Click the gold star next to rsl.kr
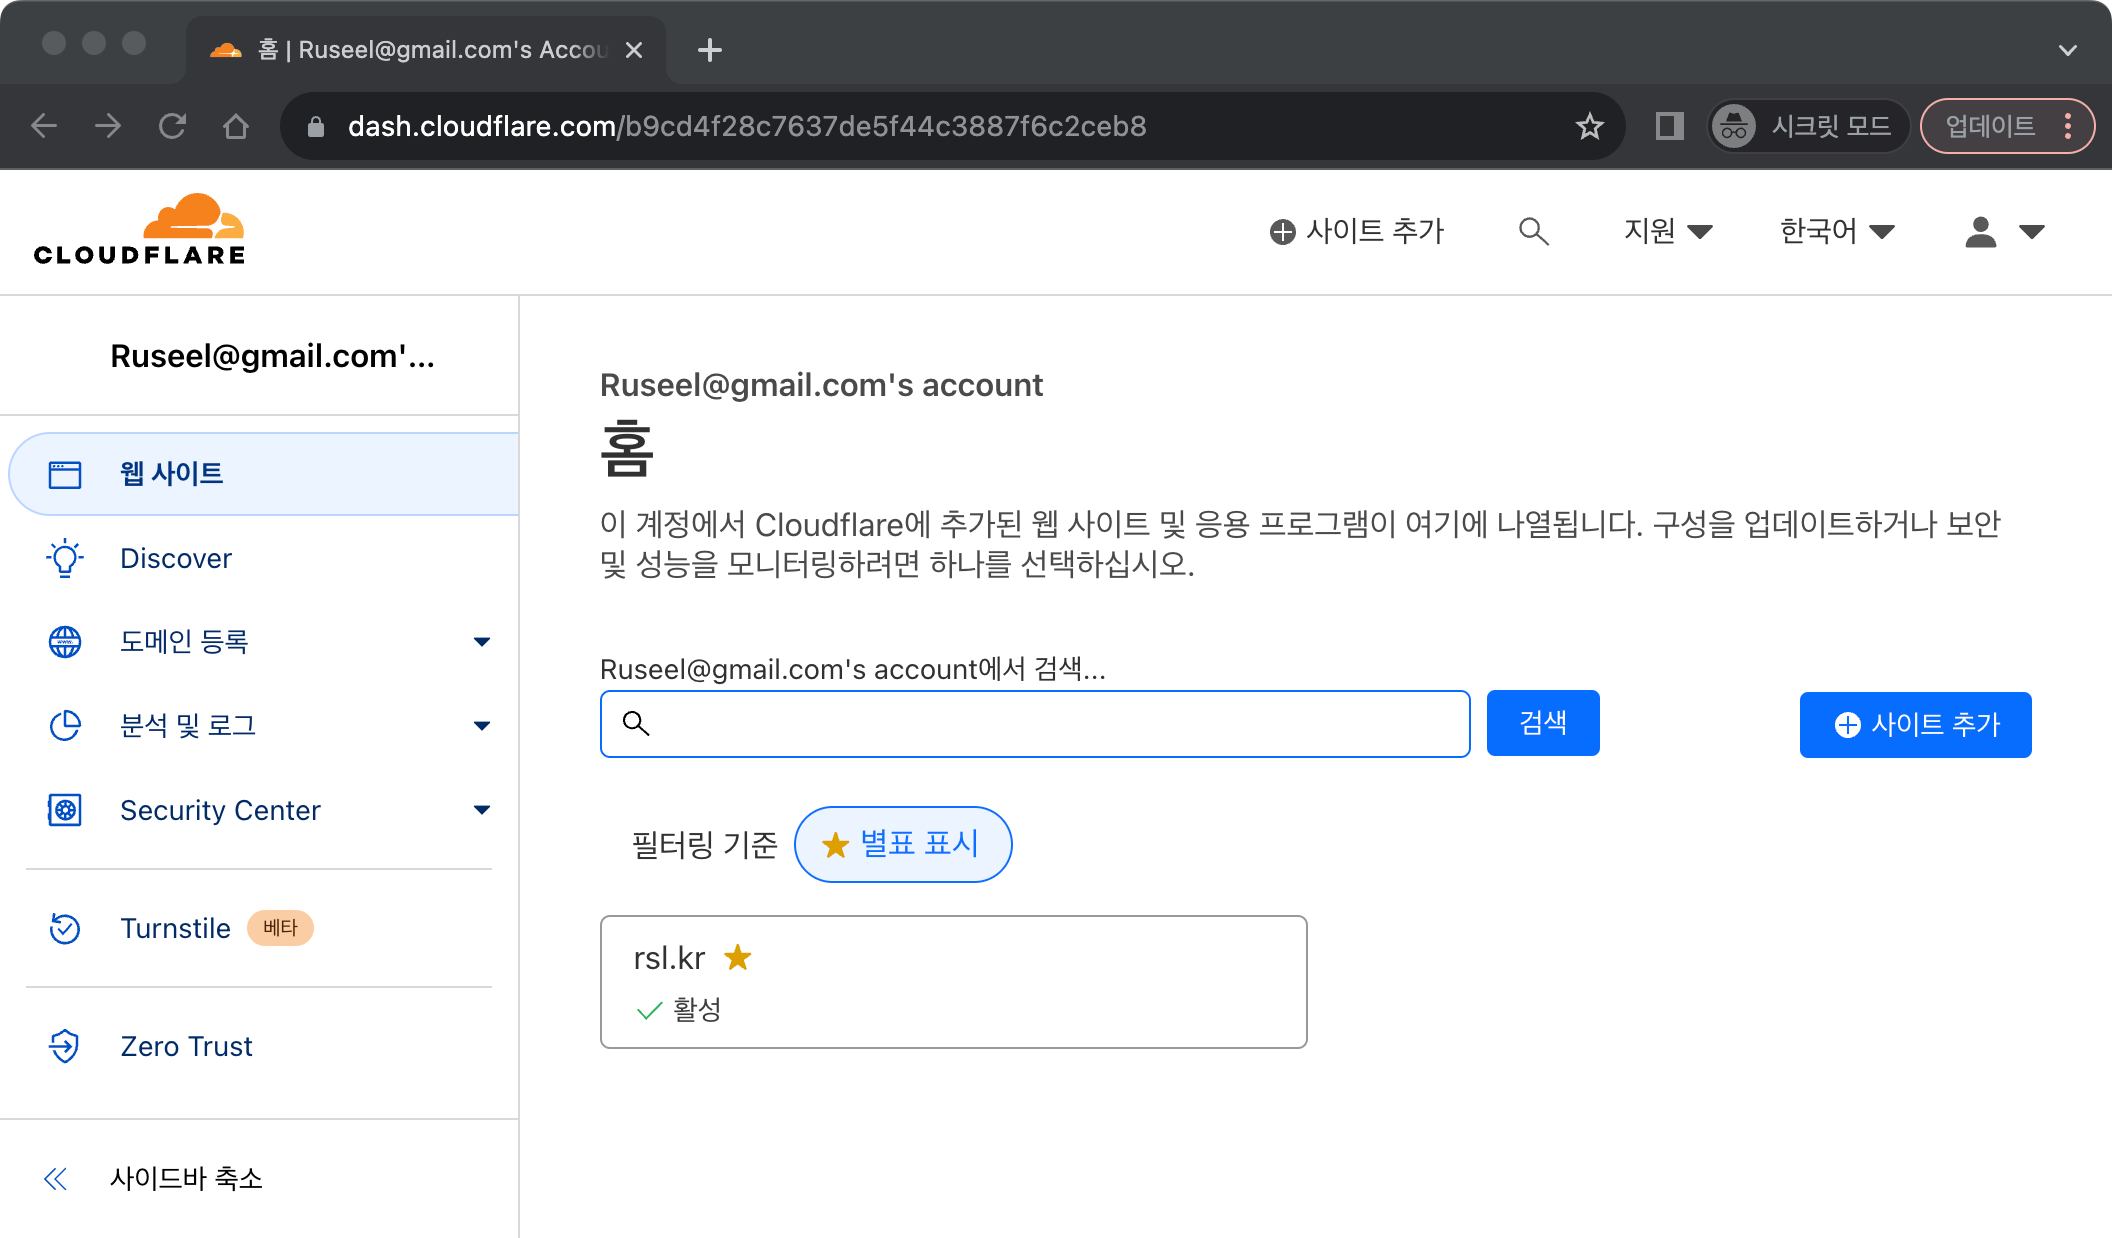2112x1238 pixels. (738, 958)
